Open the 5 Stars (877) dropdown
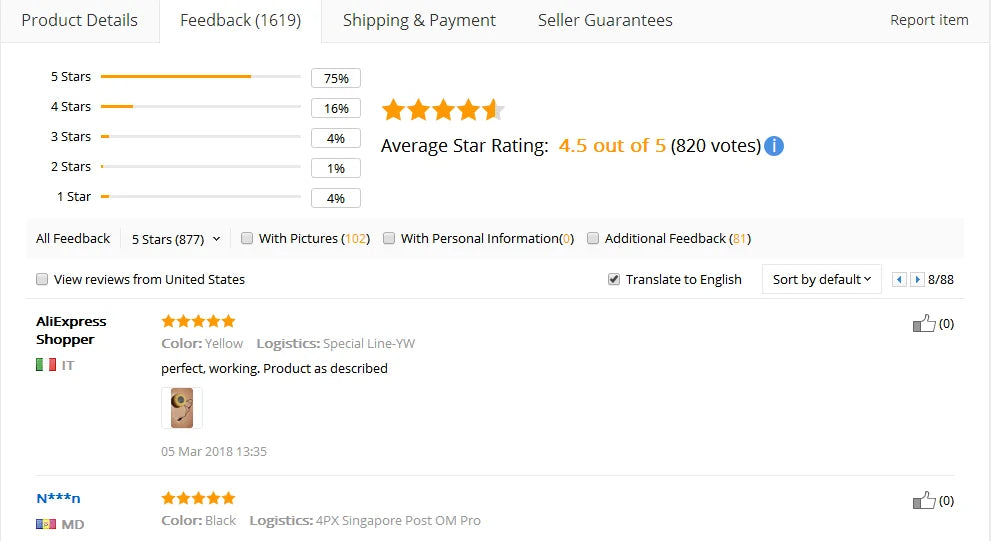Screen dimensions: 991x541 (x=176, y=239)
